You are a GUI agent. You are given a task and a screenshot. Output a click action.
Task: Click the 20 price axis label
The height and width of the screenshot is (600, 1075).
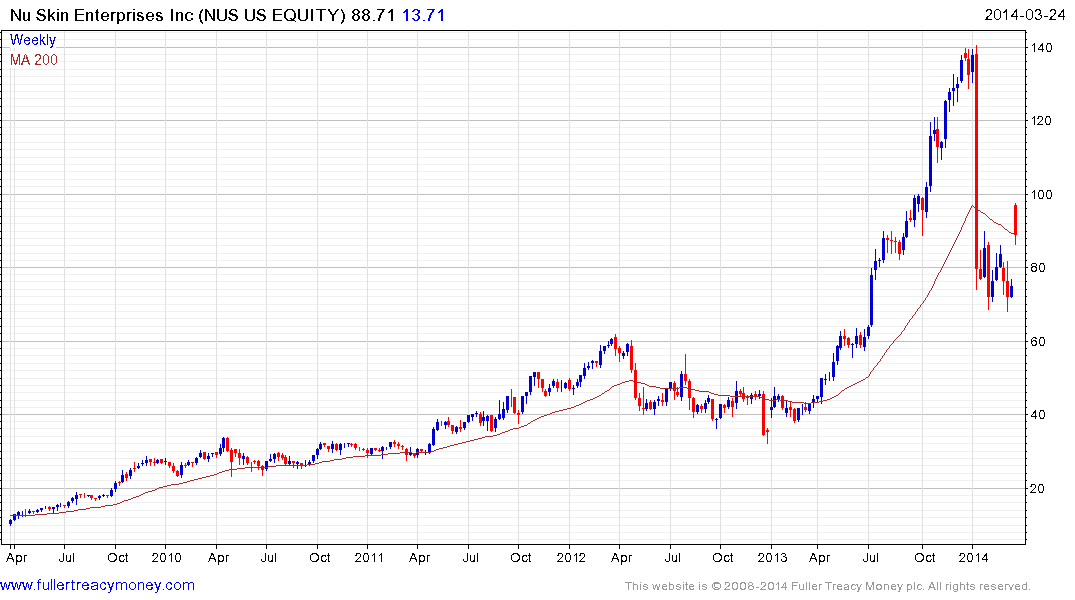pyautogui.click(x=1038, y=488)
